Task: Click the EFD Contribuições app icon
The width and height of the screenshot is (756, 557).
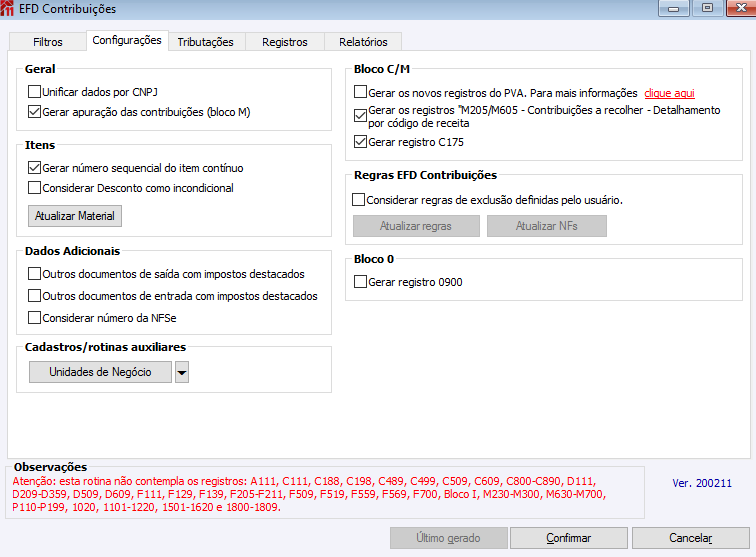Action: click(x=7, y=8)
